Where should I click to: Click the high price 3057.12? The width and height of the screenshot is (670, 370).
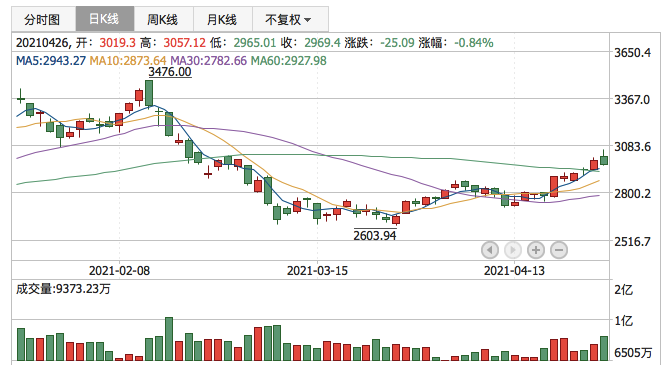click(185, 43)
